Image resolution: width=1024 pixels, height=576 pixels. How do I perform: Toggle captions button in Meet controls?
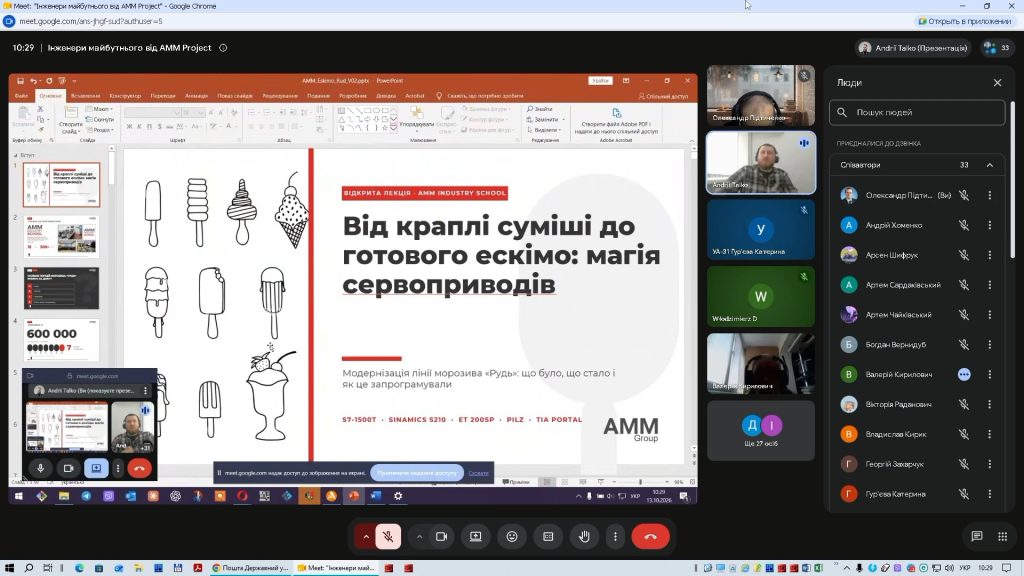pos(548,537)
